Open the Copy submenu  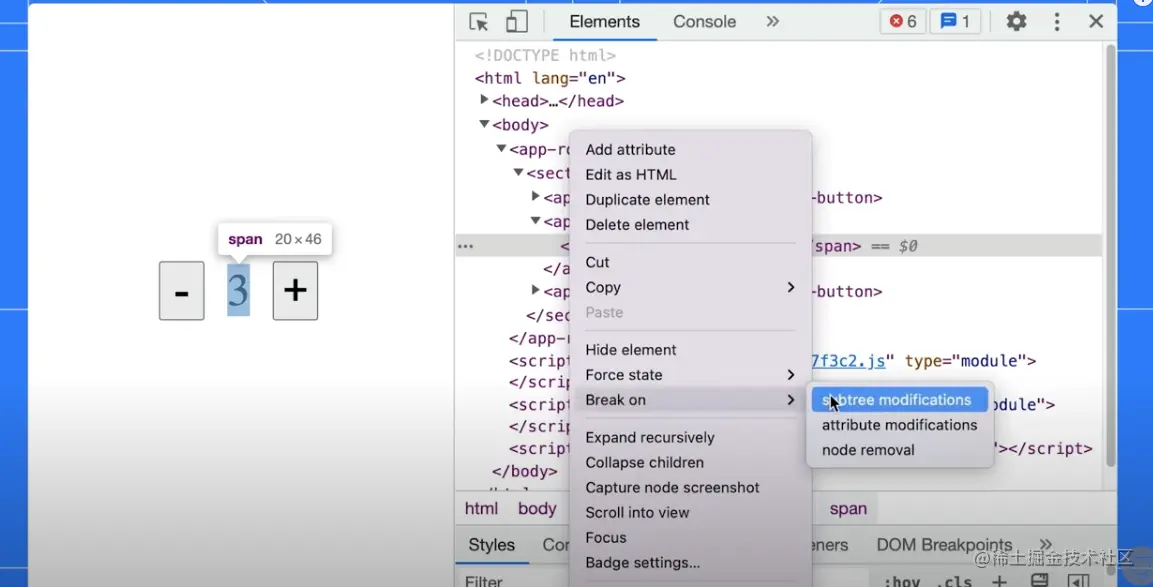pyautogui.click(x=690, y=288)
